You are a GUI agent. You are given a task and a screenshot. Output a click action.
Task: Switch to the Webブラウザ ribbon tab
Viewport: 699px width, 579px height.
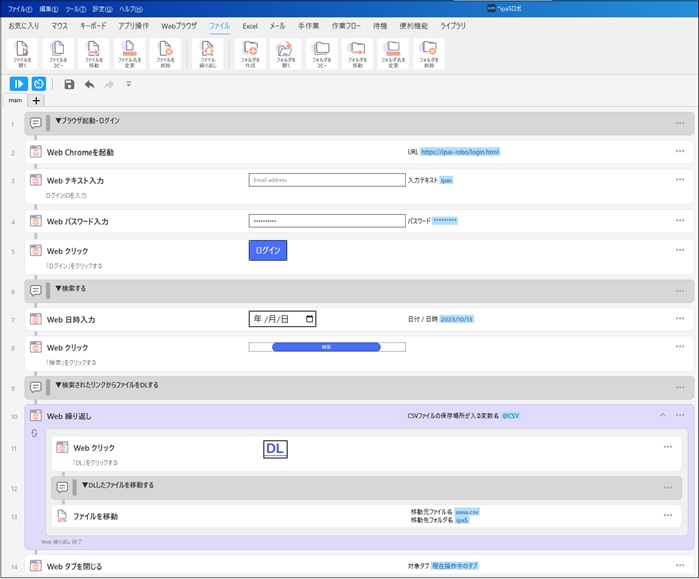(179, 25)
